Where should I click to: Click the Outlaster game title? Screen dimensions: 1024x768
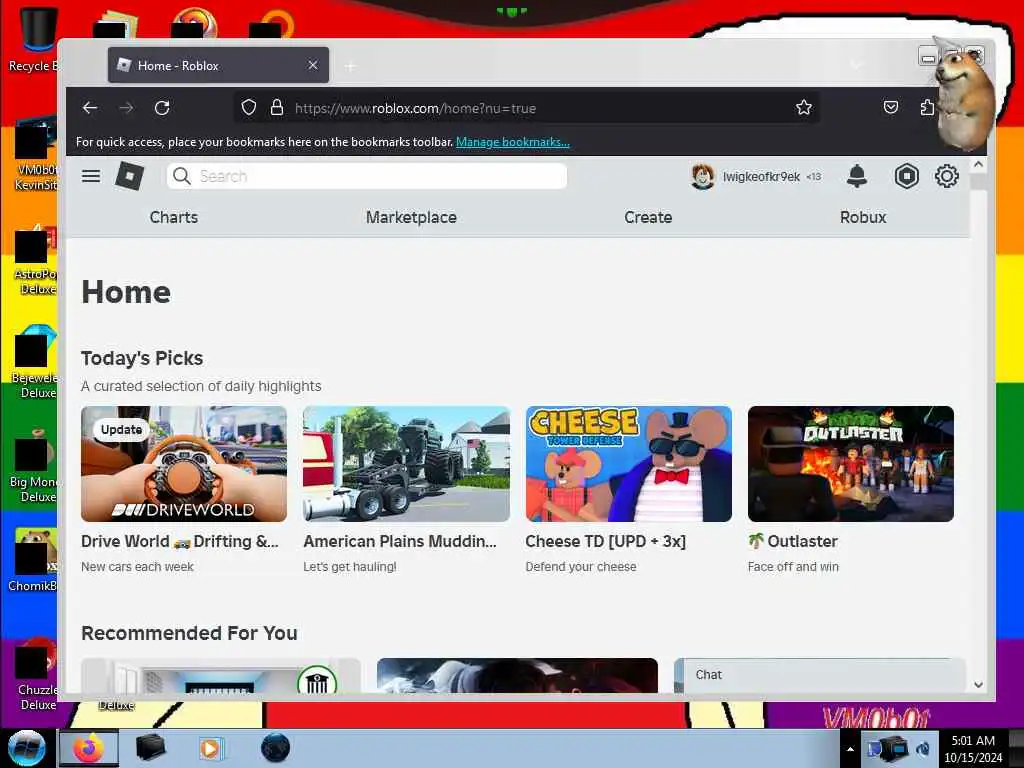click(793, 541)
